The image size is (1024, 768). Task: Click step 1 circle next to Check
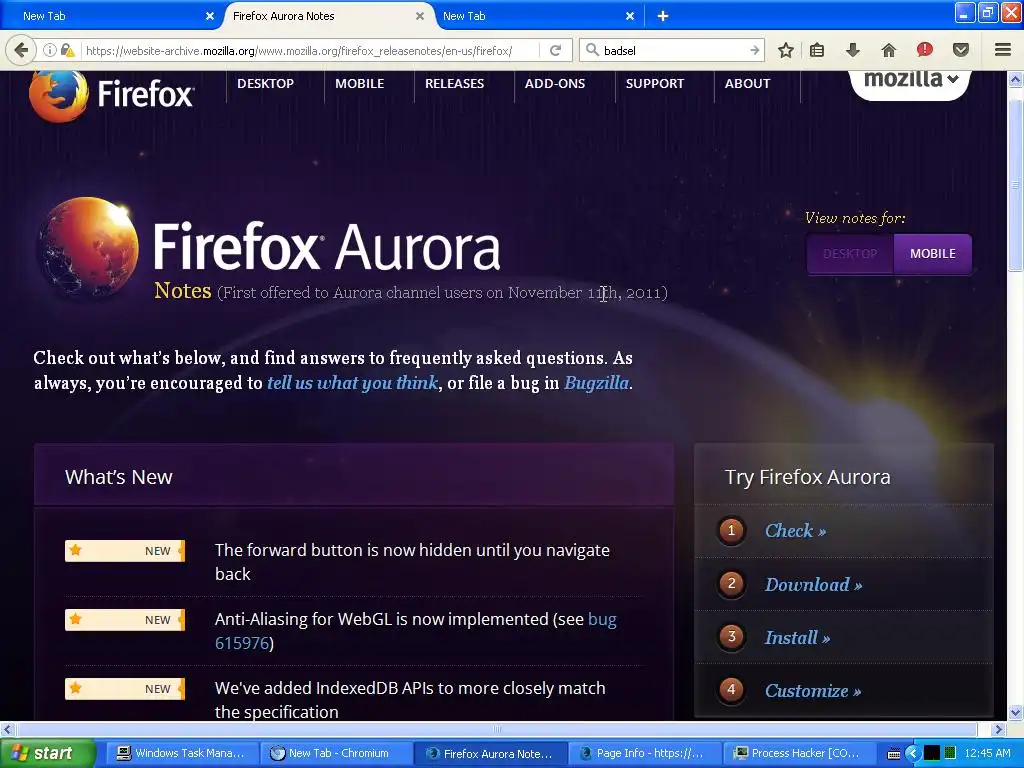[731, 531]
